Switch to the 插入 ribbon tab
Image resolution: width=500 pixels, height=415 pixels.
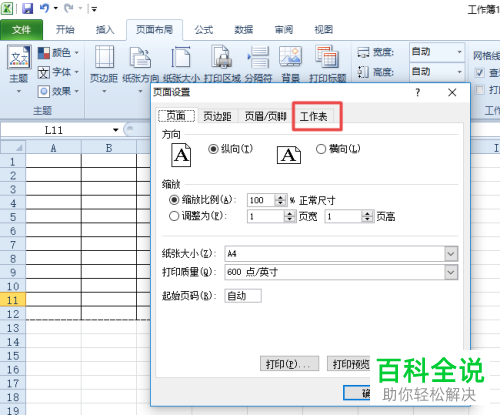[105, 30]
